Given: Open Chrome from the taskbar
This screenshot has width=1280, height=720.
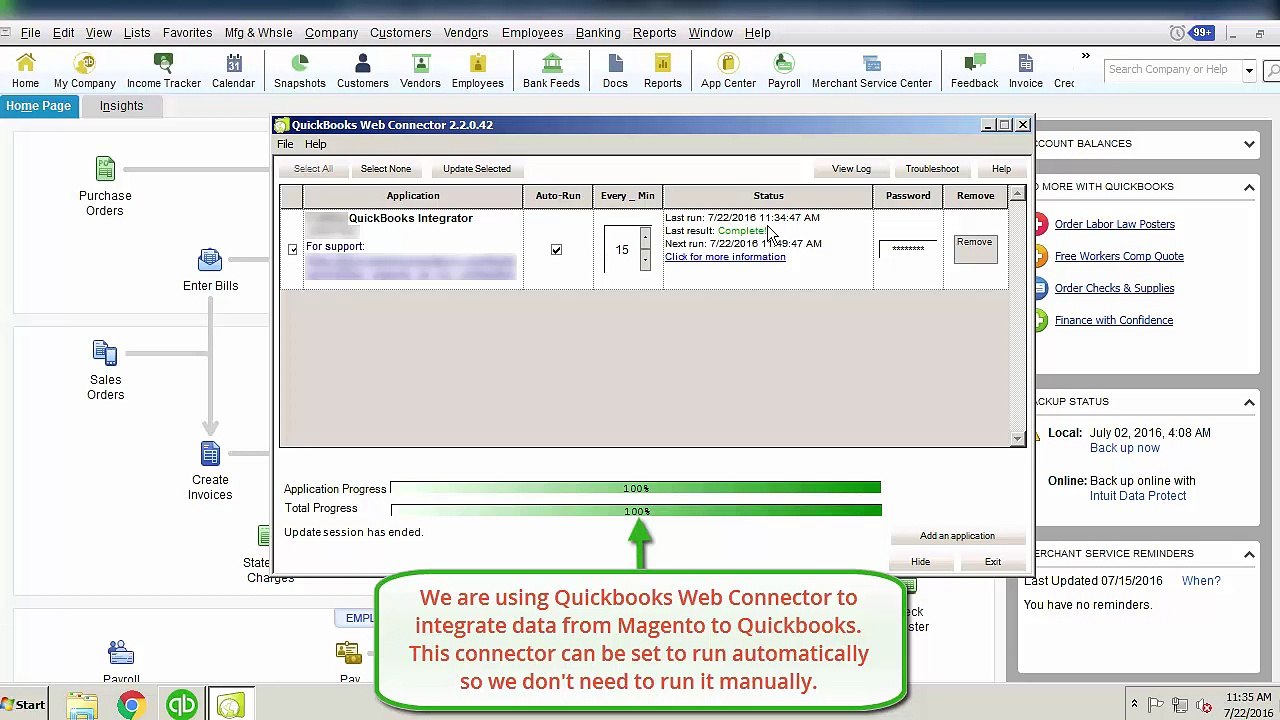Looking at the screenshot, I should (x=131, y=705).
